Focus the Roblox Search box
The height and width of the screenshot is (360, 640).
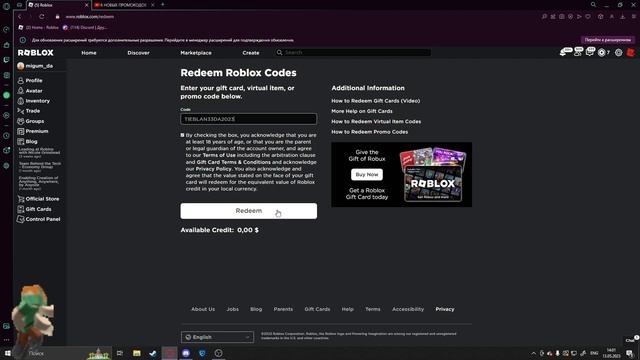coord(353,52)
